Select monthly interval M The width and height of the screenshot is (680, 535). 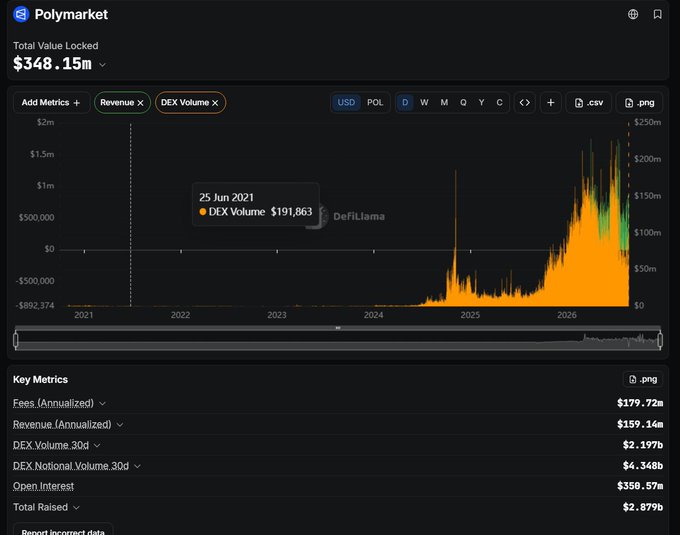point(444,103)
